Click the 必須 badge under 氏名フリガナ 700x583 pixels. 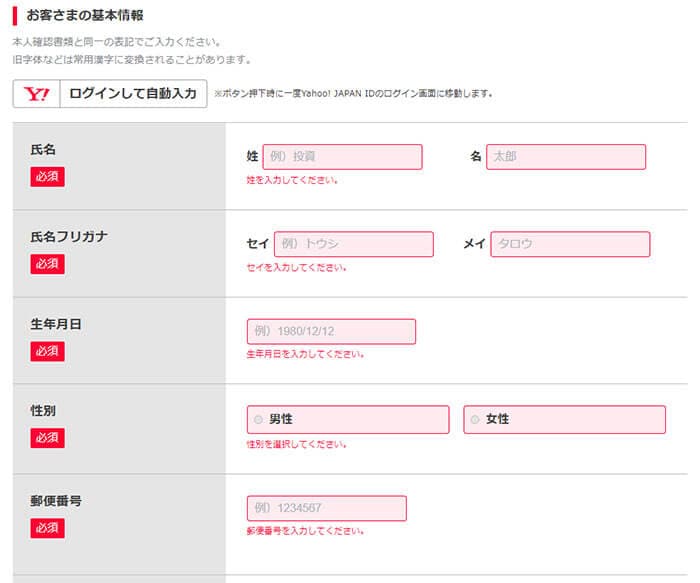click(x=47, y=264)
